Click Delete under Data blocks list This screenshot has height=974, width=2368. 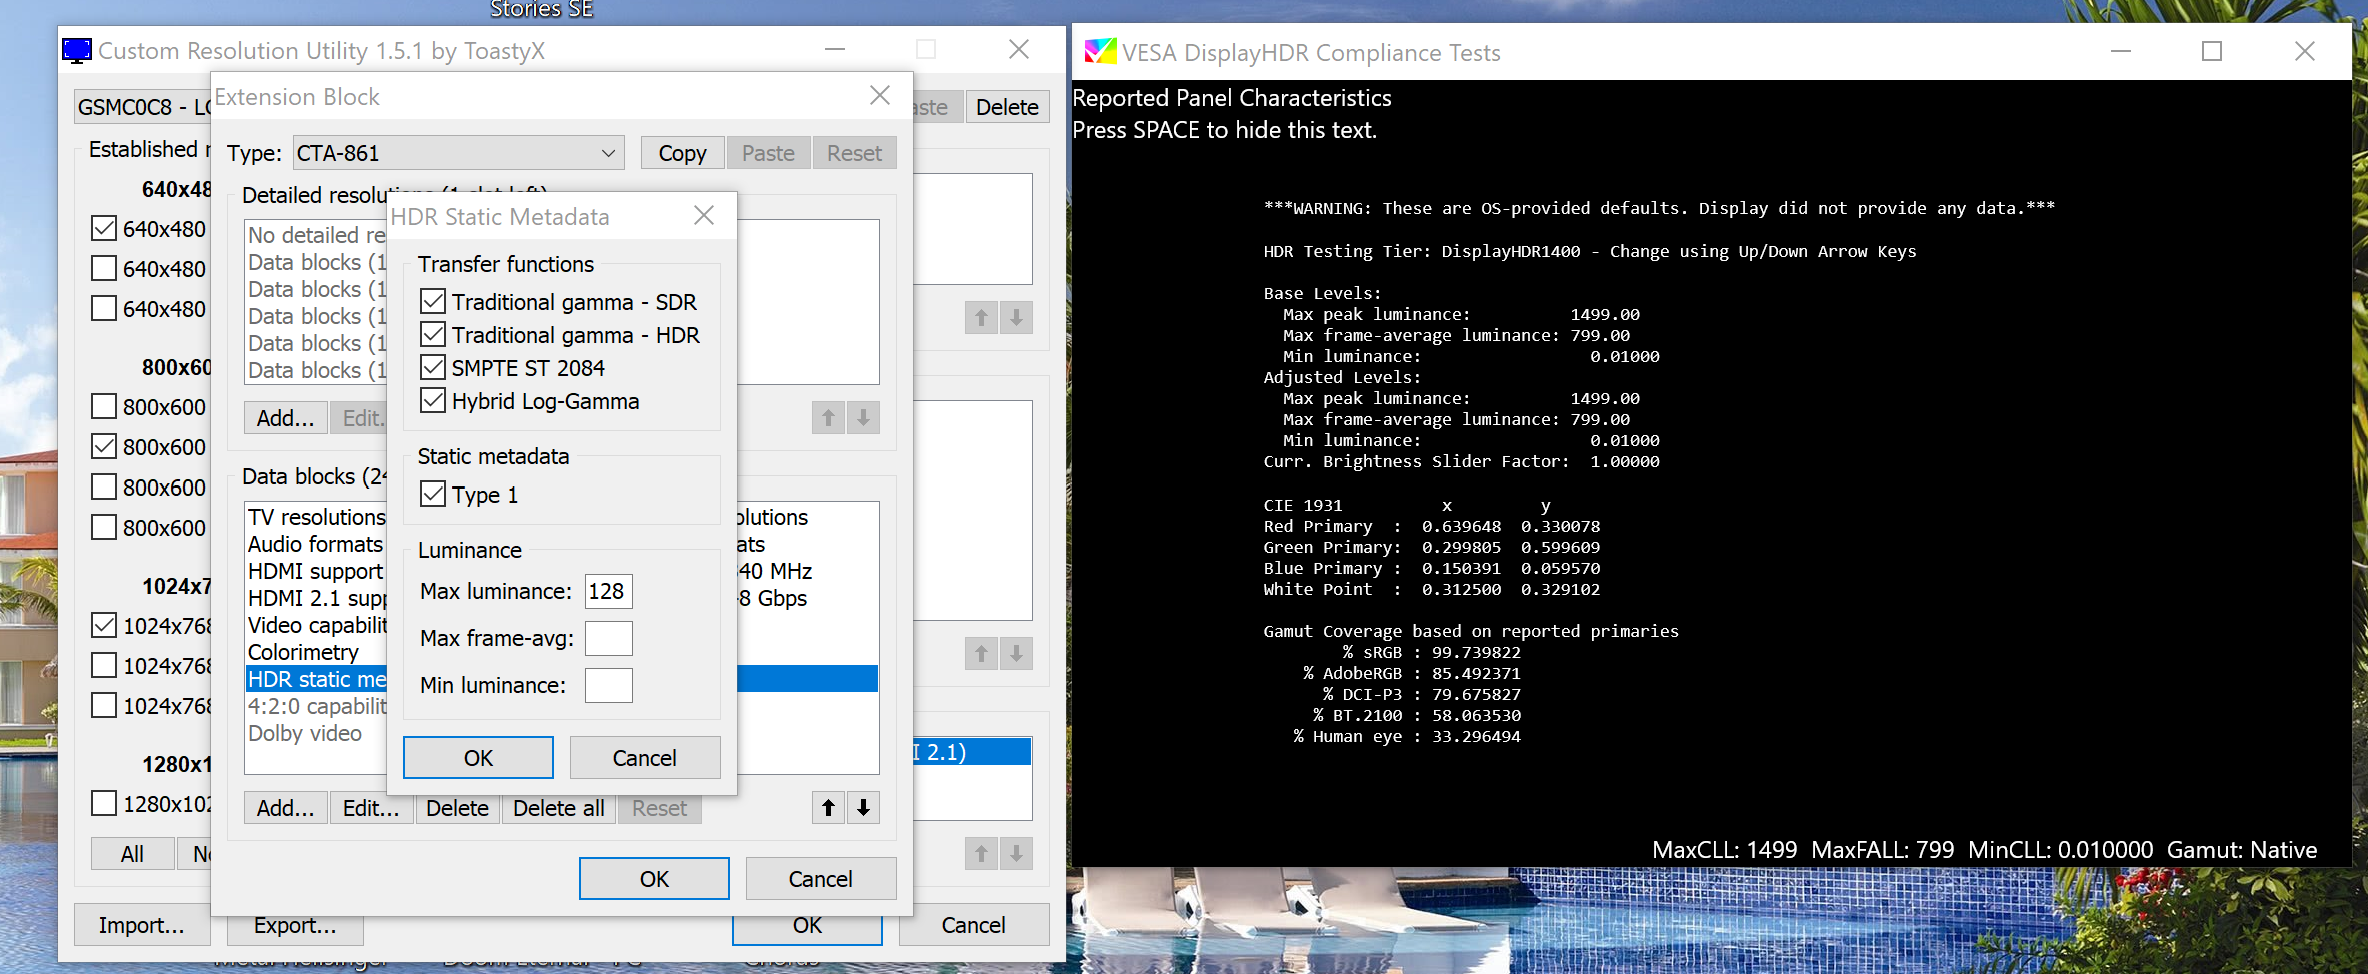(457, 807)
